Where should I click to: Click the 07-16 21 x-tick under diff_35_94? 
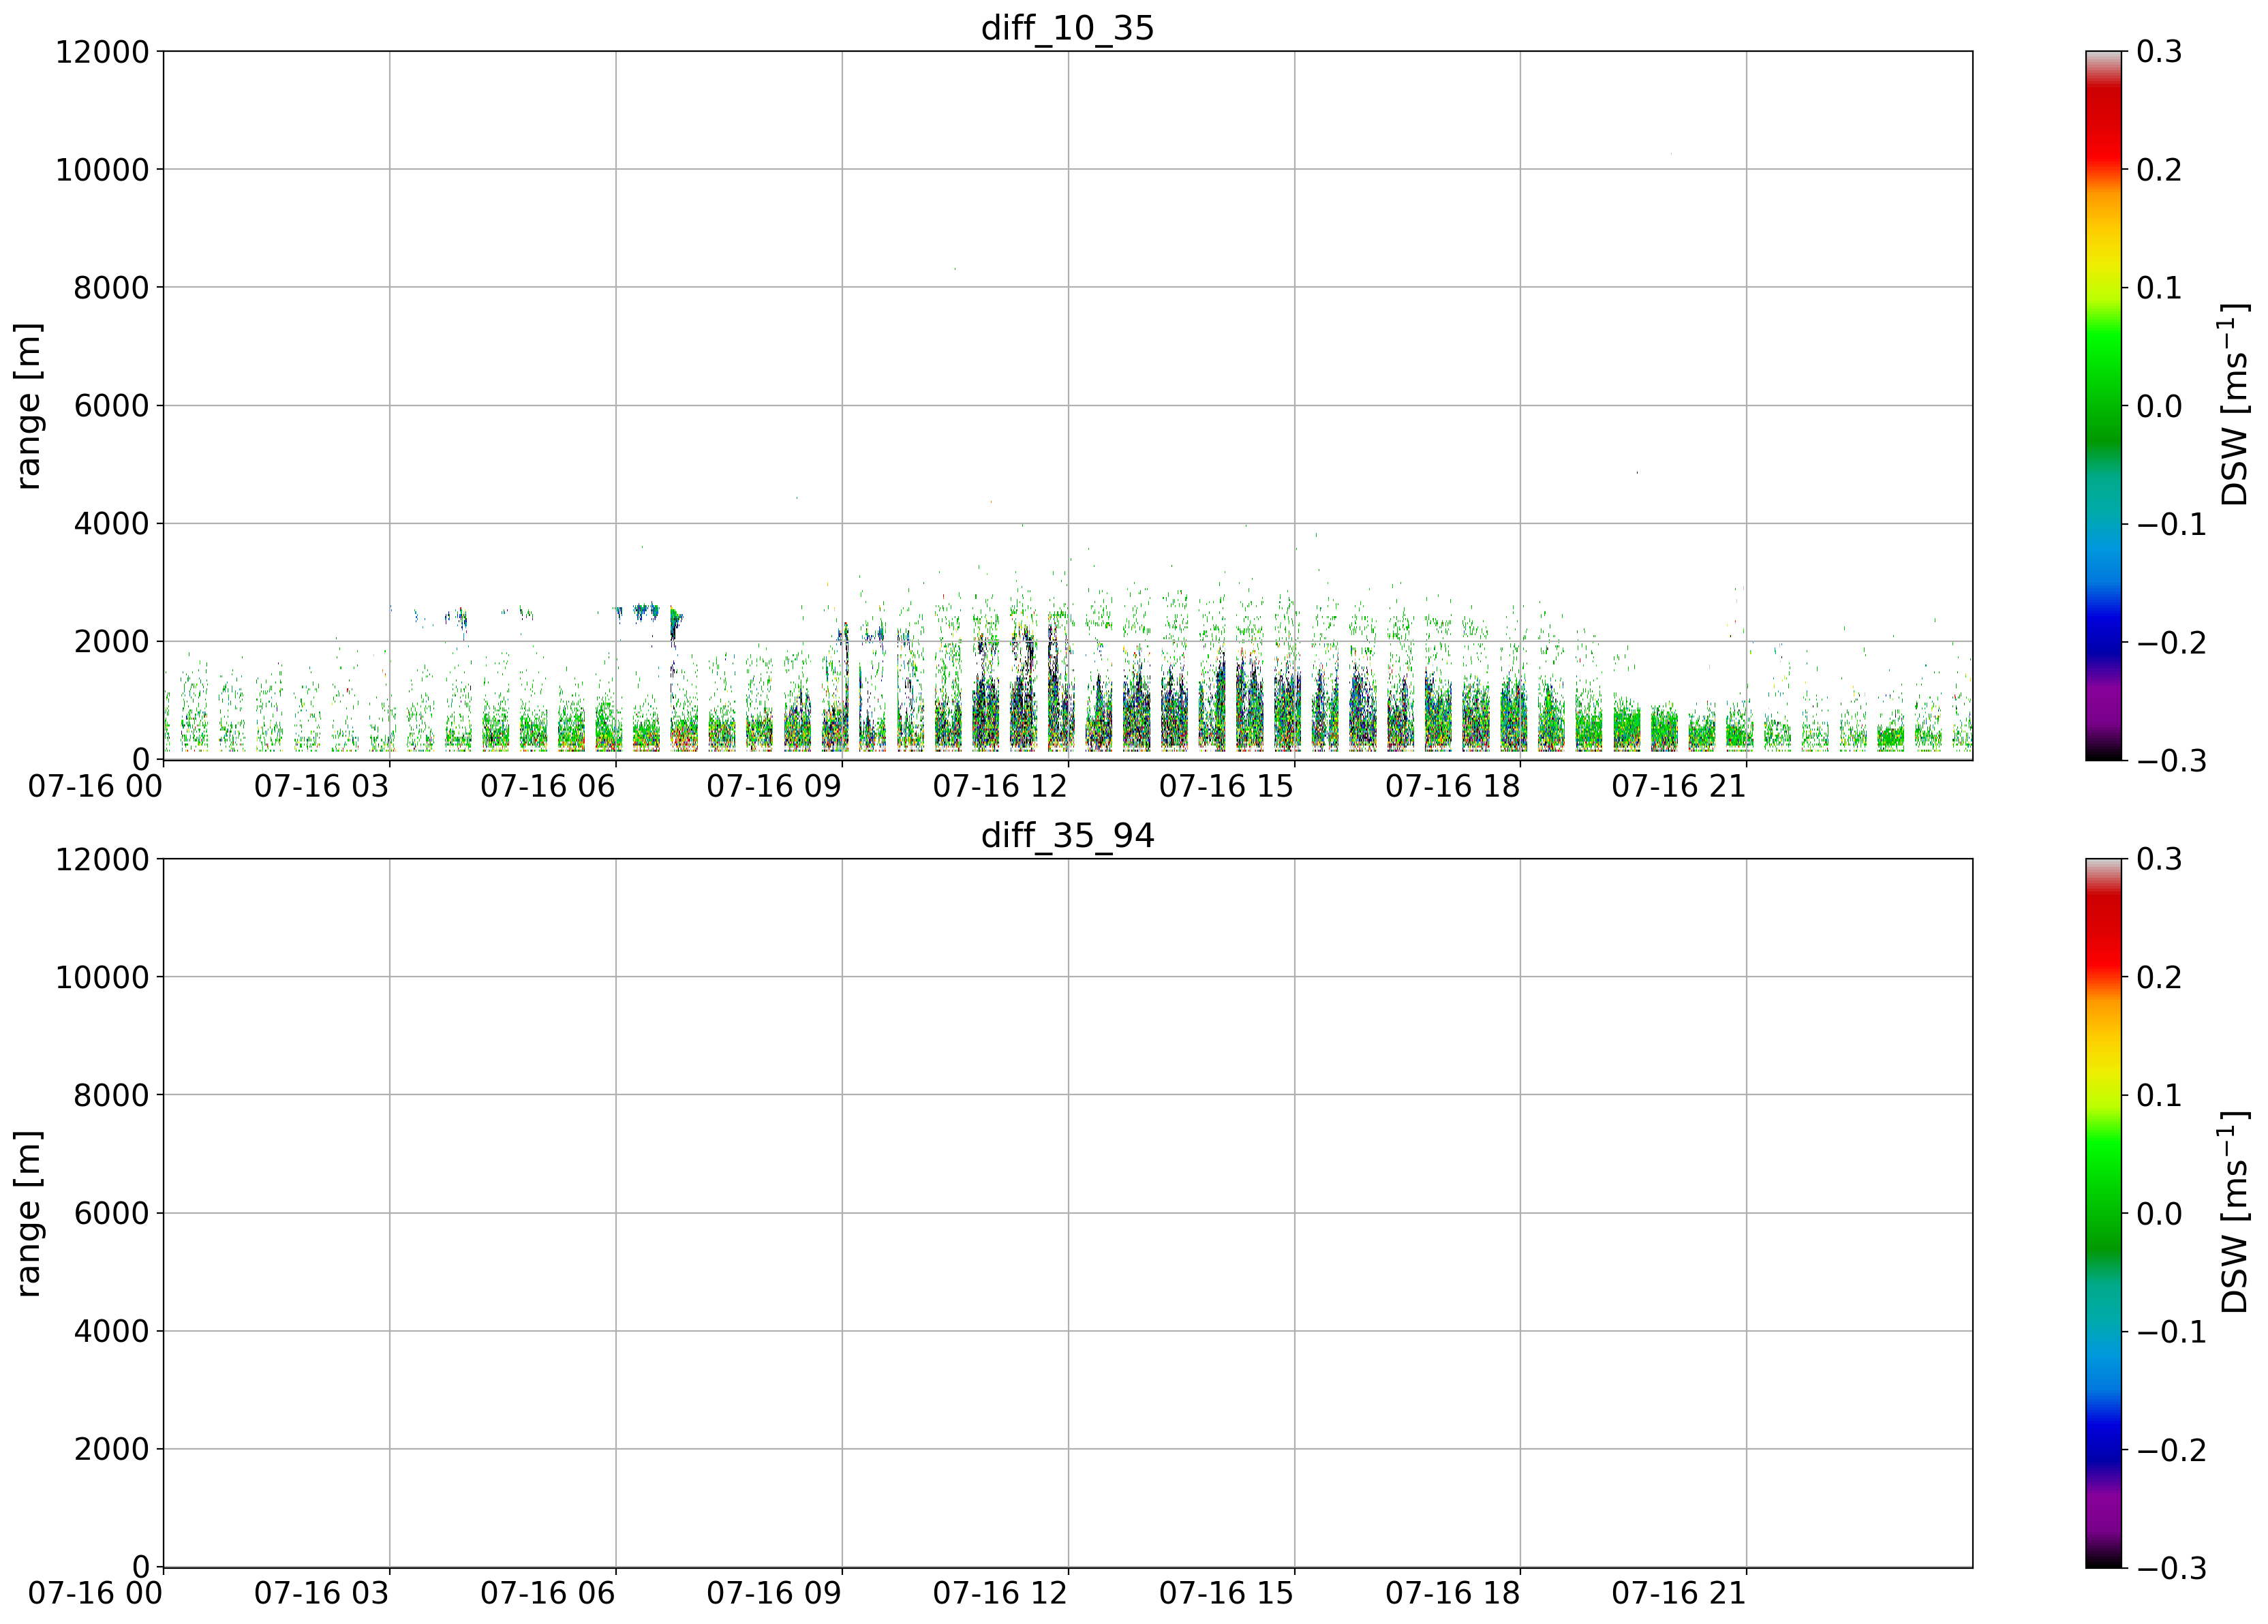[x=1678, y=1594]
